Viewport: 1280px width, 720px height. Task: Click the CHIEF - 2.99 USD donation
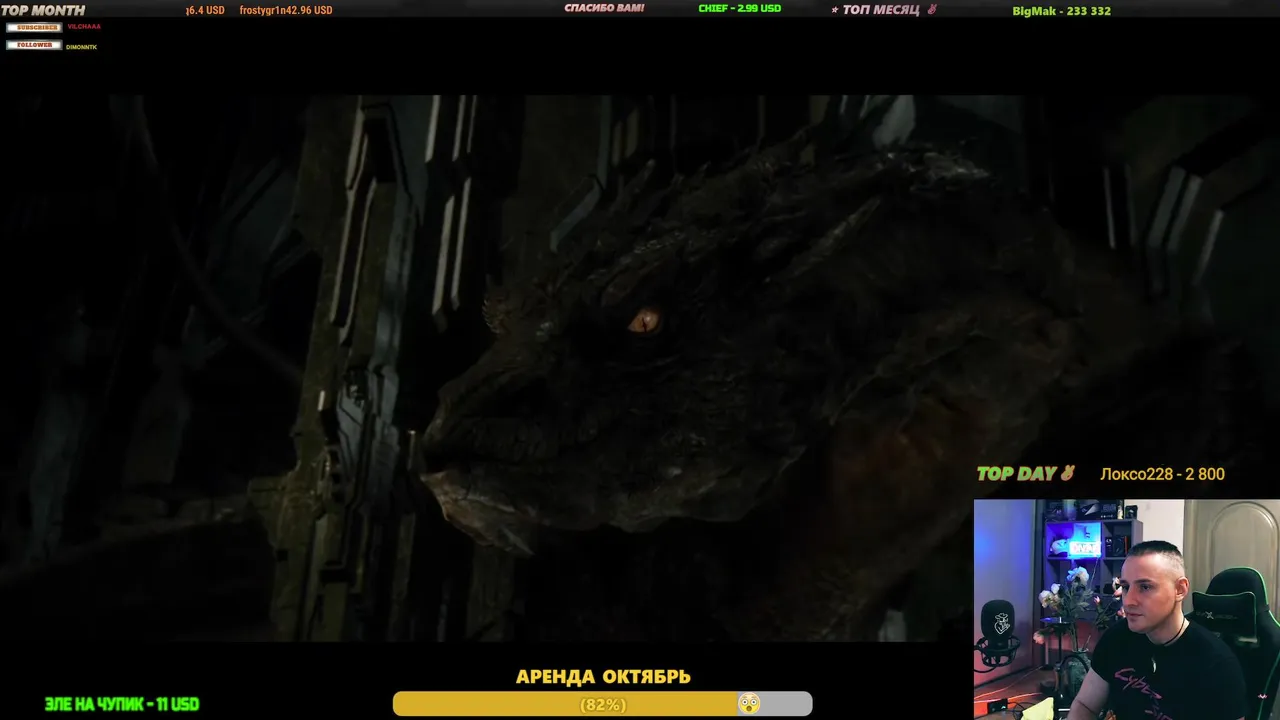(x=739, y=8)
